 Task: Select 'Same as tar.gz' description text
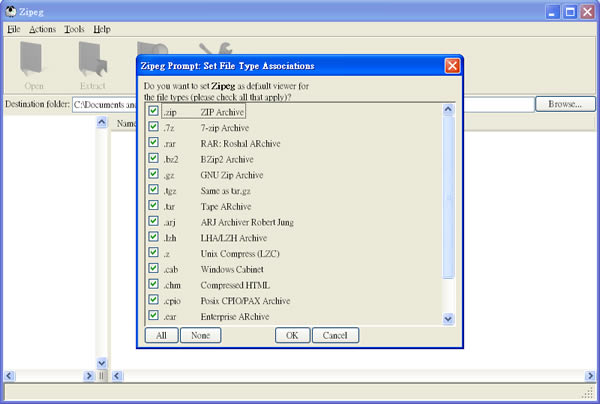(225, 191)
